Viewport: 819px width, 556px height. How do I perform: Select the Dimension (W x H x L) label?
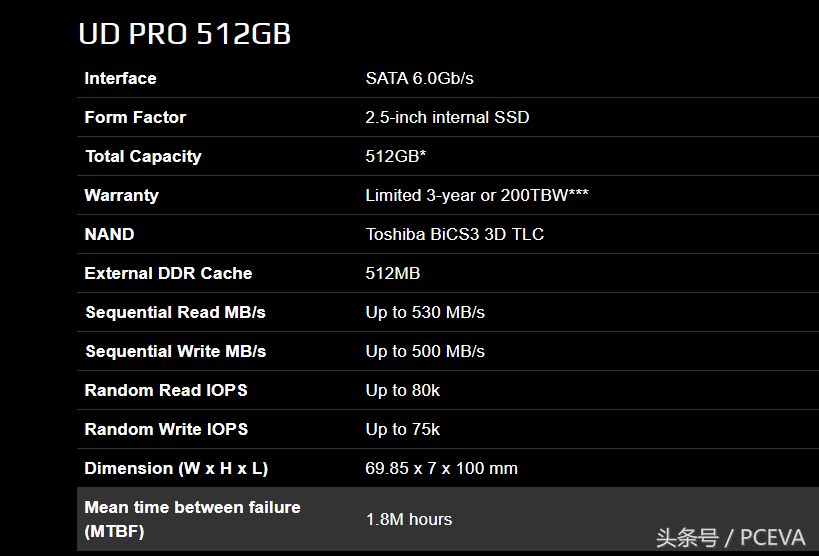177,468
